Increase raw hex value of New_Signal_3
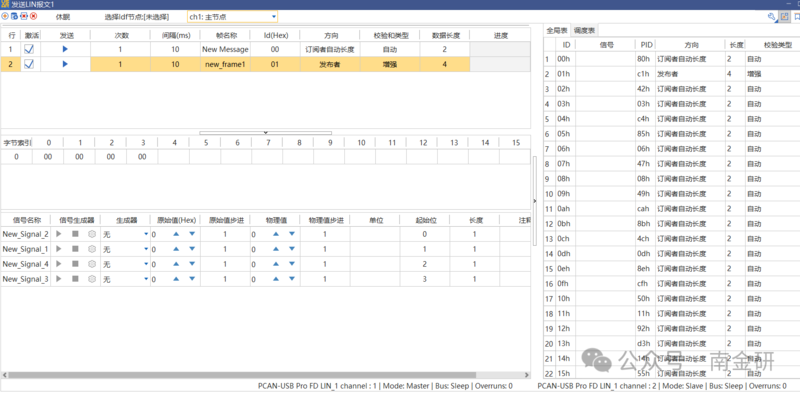The width and height of the screenshot is (800, 393). tap(176, 279)
